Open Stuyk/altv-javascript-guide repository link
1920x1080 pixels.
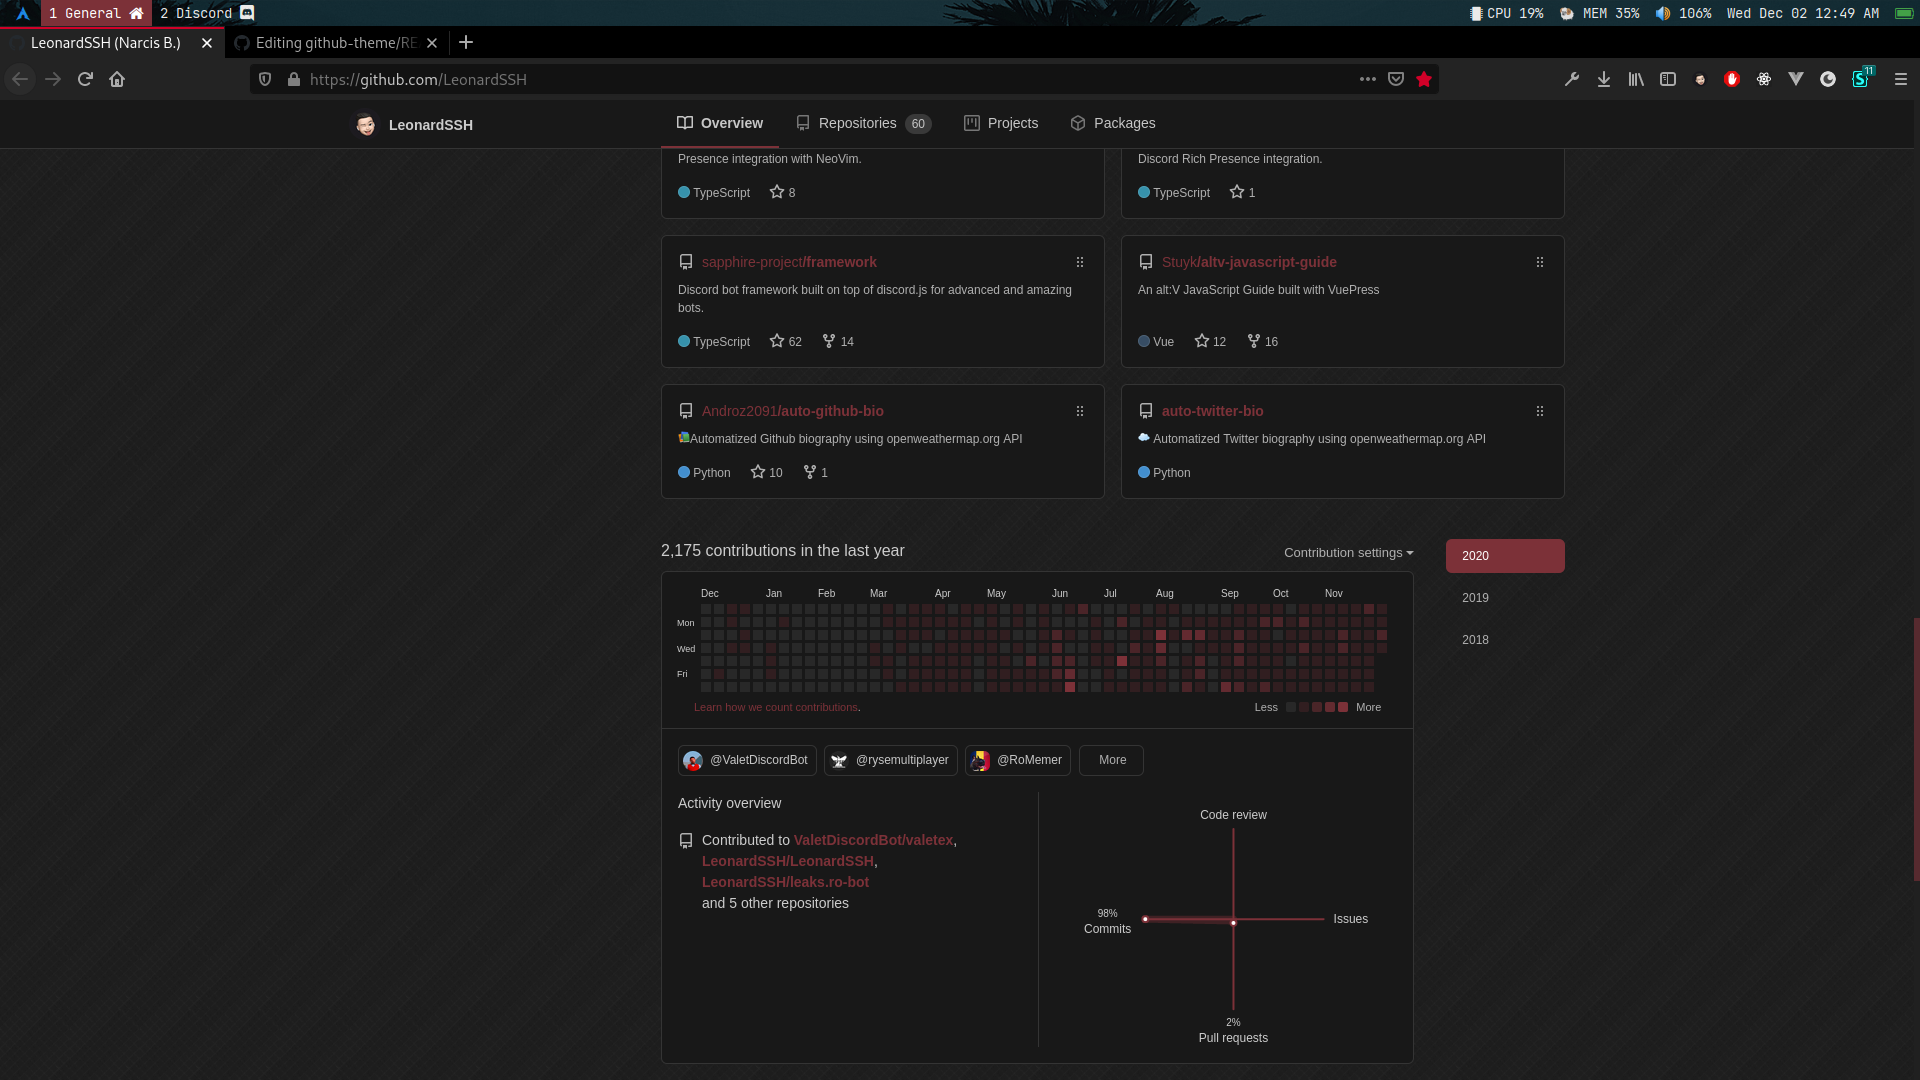click(1249, 262)
